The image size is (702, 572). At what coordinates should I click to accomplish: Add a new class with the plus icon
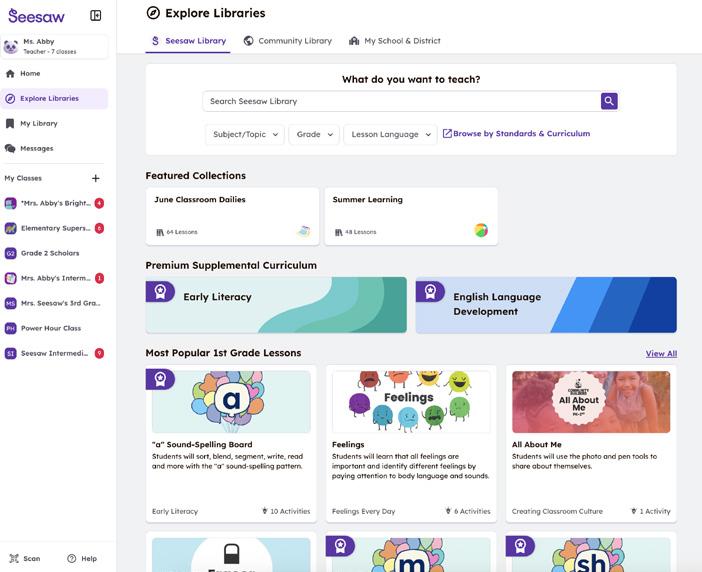tap(95, 178)
